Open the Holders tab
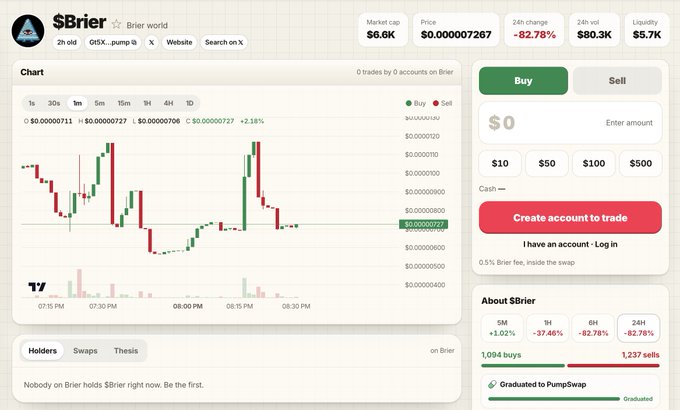The height and width of the screenshot is (410, 680). [42, 351]
